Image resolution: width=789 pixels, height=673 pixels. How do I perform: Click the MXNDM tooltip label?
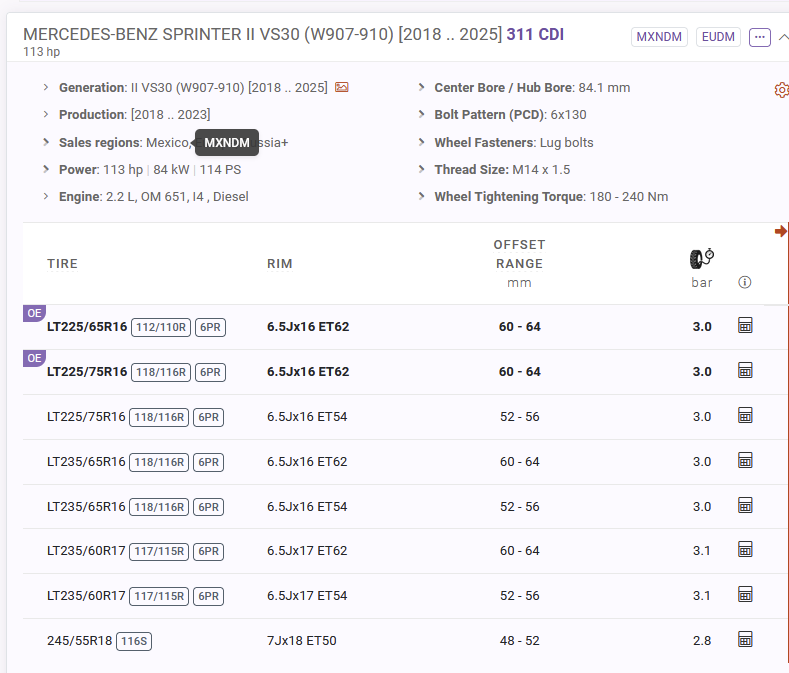pos(226,142)
